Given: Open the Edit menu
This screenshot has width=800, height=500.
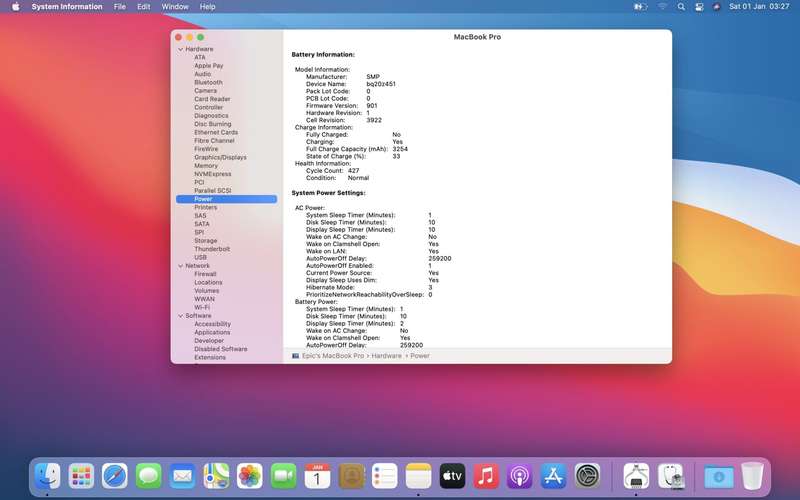Looking at the screenshot, I should pyautogui.click(x=144, y=7).
